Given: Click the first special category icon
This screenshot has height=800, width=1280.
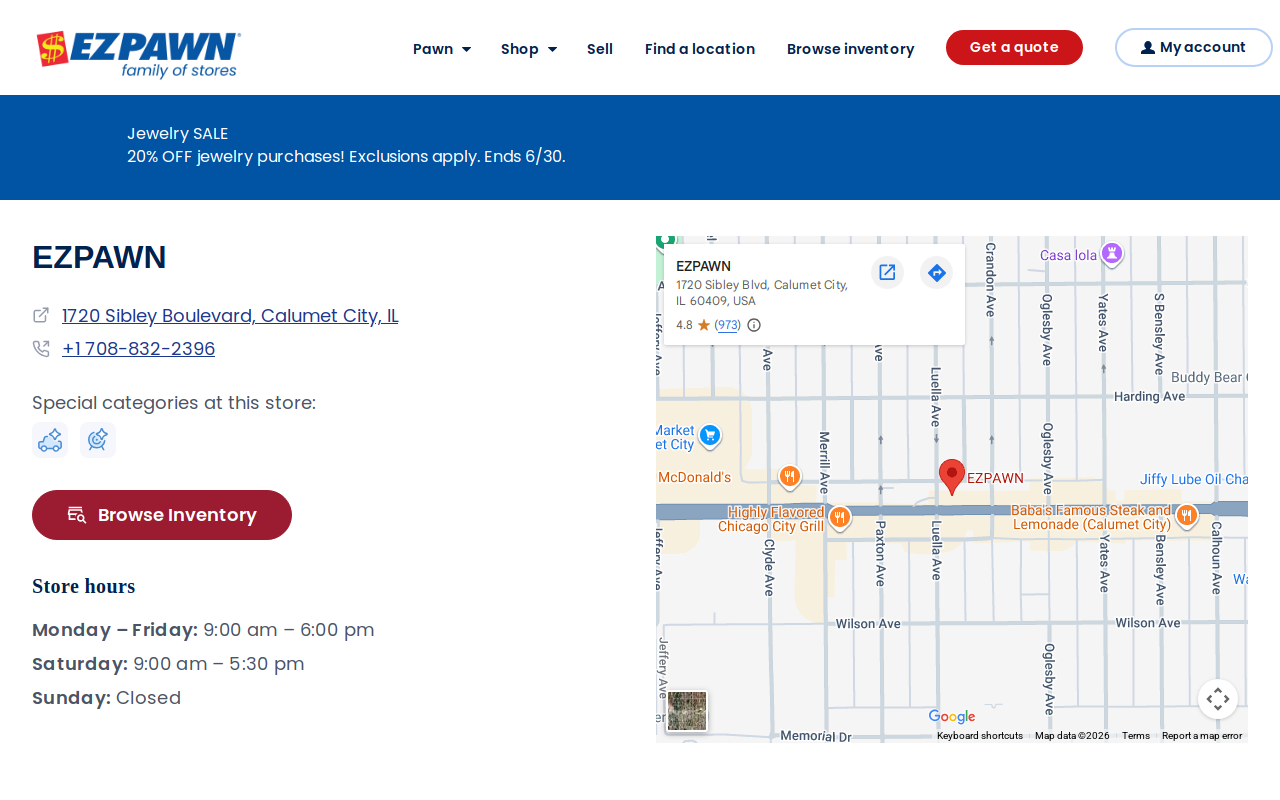Looking at the screenshot, I should (50, 440).
